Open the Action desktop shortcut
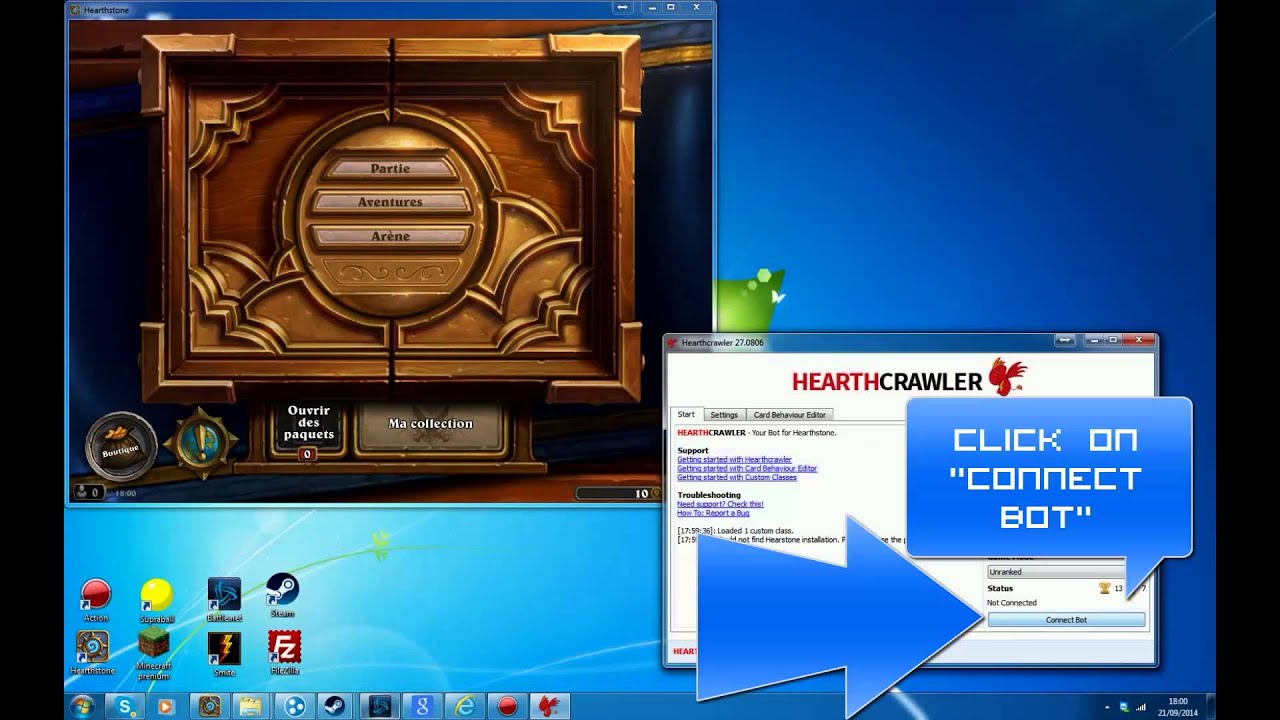This screenshot has width=1280, height=720. pos(95,601)
